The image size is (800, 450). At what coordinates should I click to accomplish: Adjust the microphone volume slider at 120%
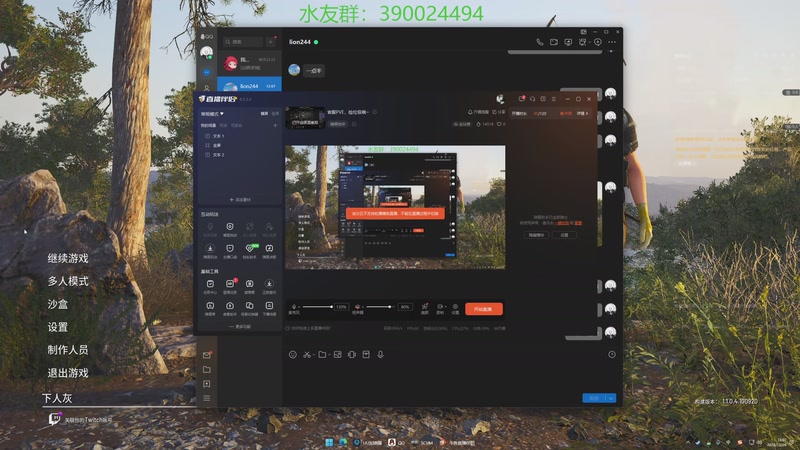point(317,307)
